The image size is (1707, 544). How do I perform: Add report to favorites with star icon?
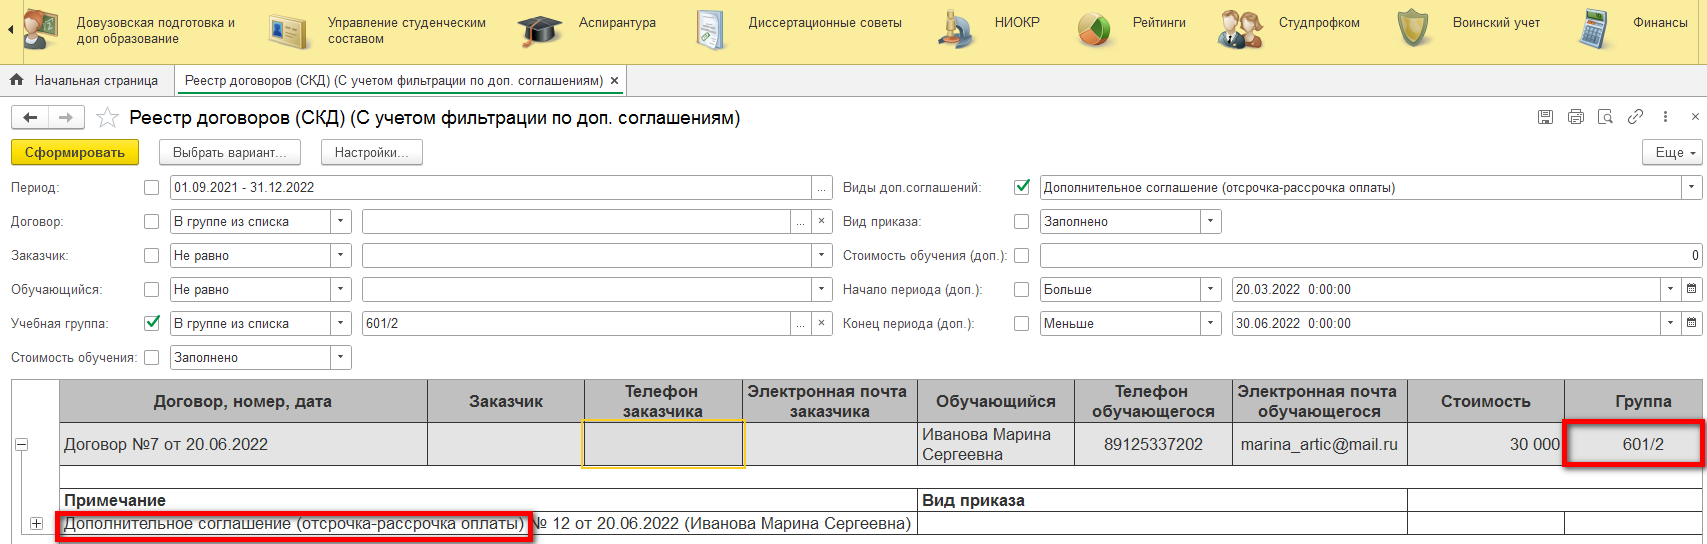[x=107, y=118]
